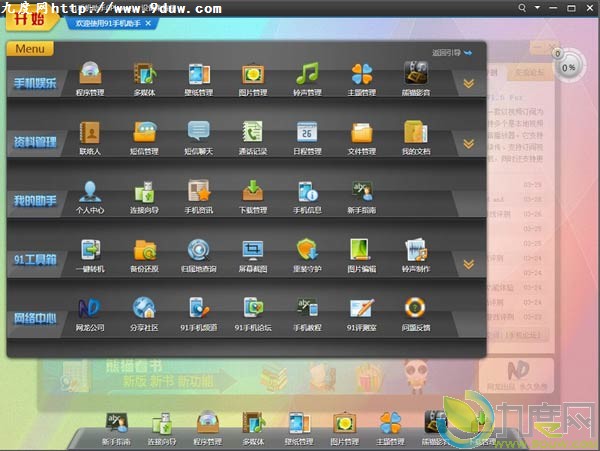600x451 pixels.
Task: Open 铃声管理 music note icon
Action: [x=307, y=78]
